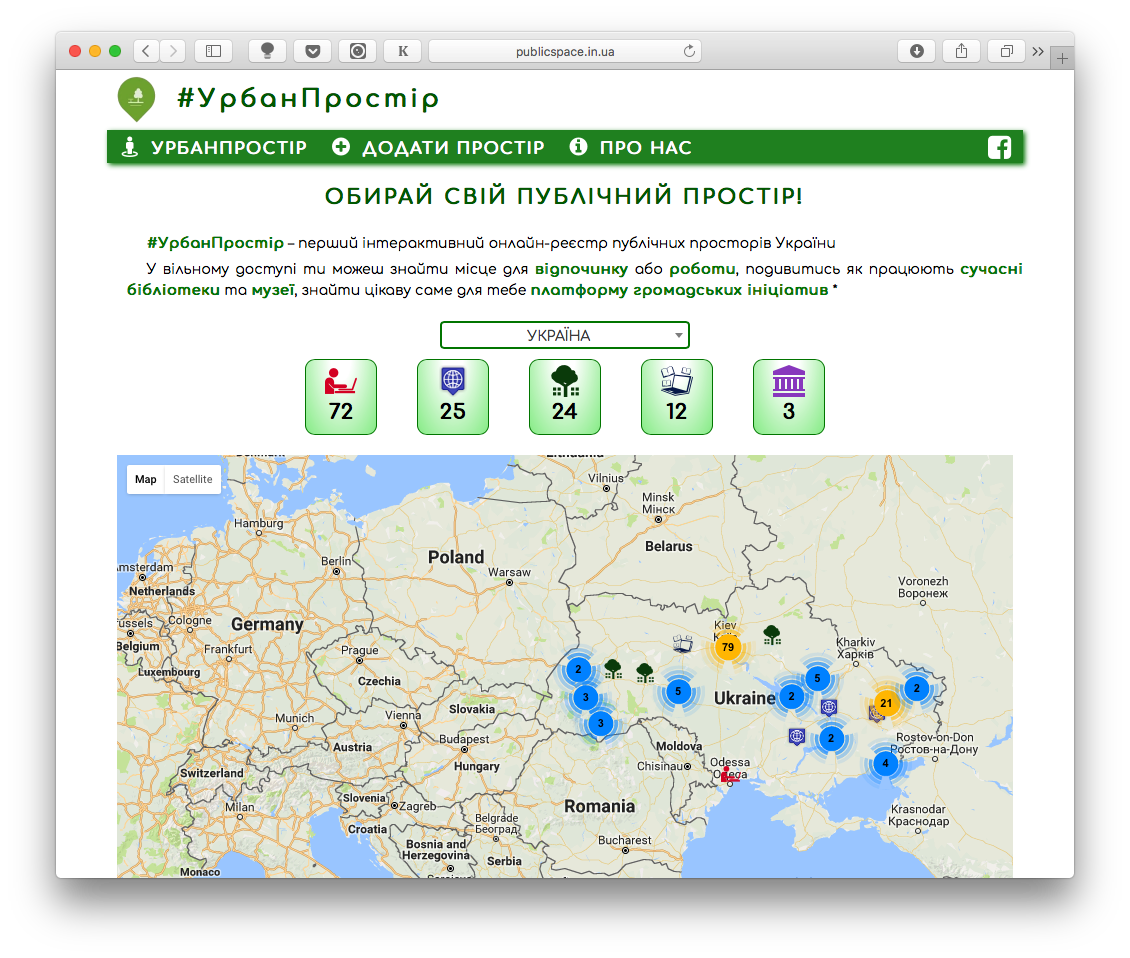Click the red workspace marker at Odessa
1130x958 pixels.
tap(729, 775)
